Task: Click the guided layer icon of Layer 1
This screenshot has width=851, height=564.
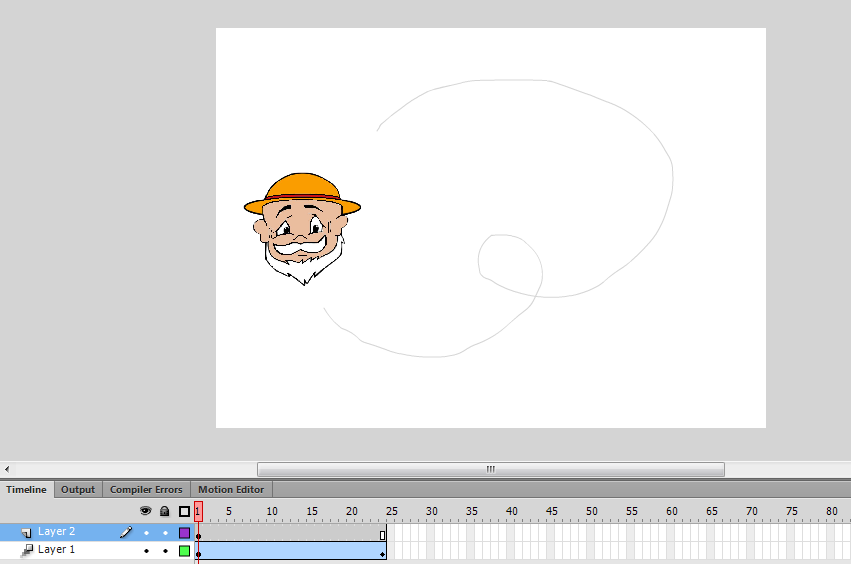Action: click(x=27, y=550)
